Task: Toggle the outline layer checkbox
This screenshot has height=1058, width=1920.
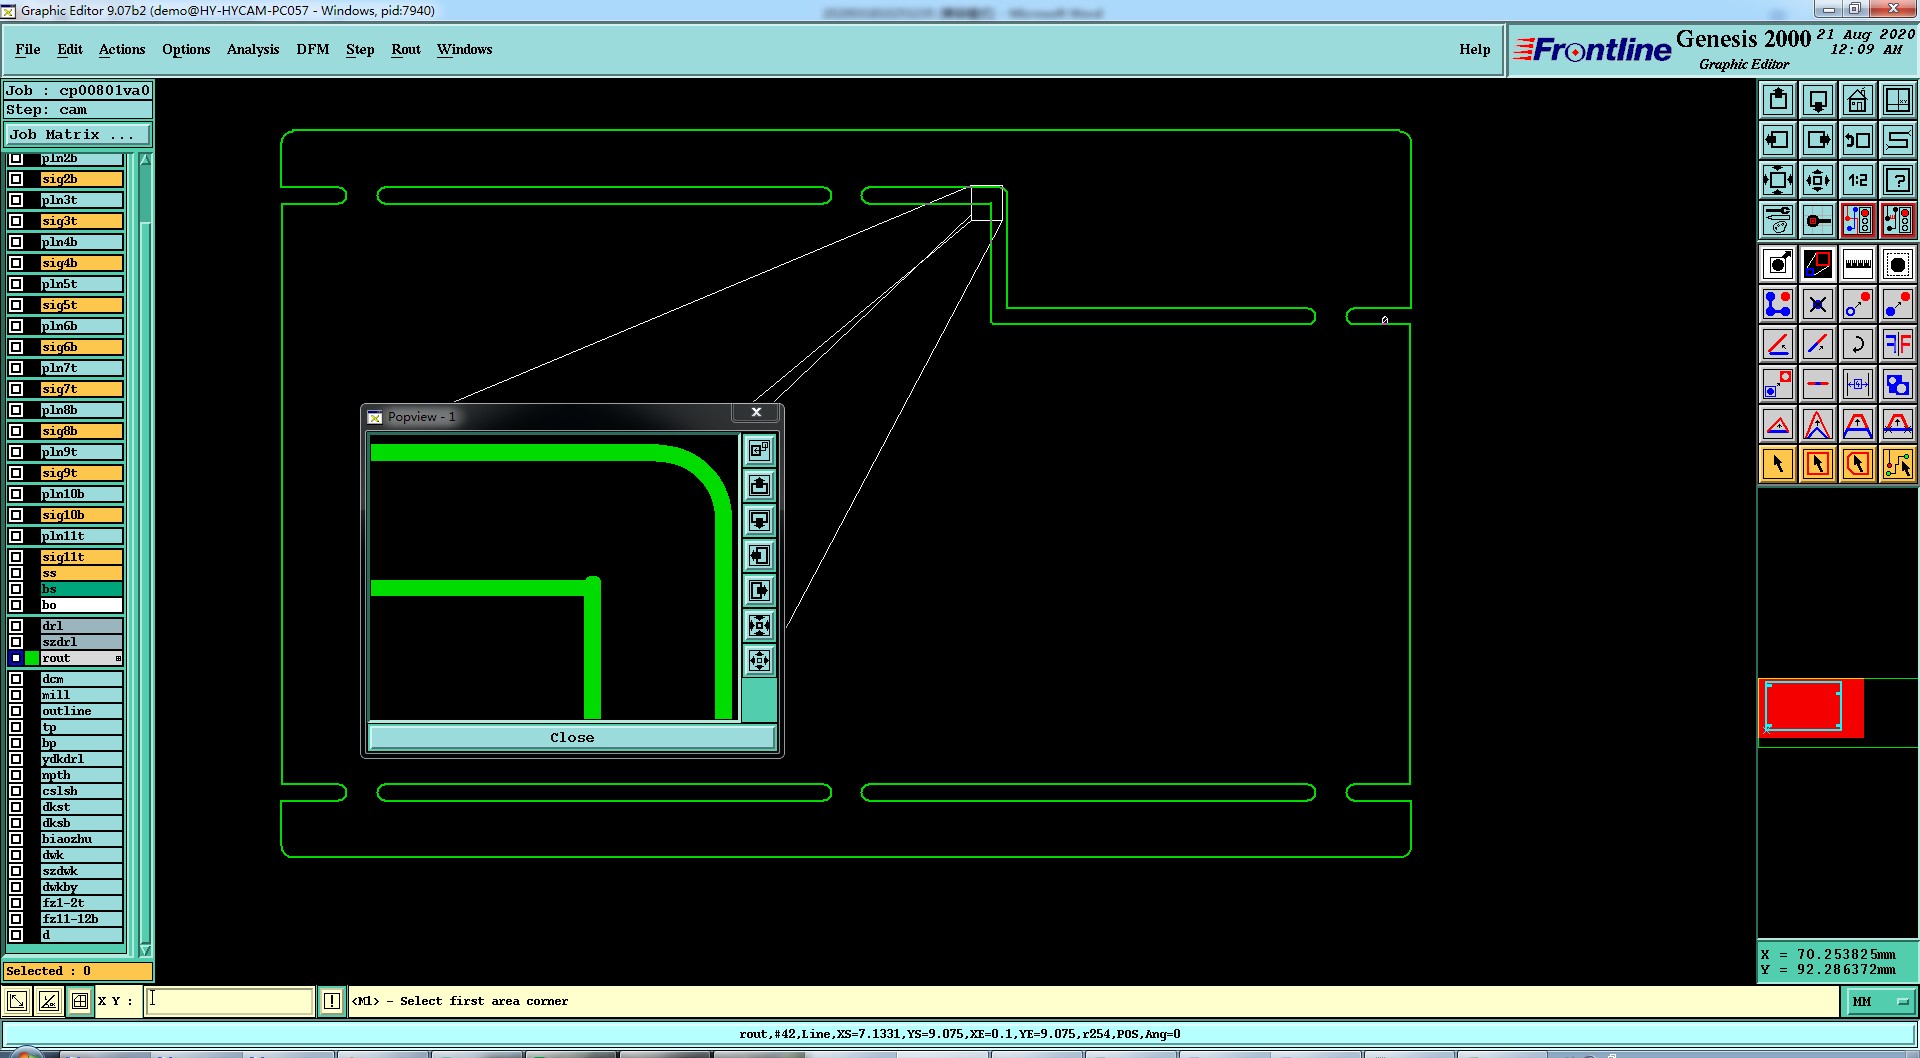Action: [16, 711]
